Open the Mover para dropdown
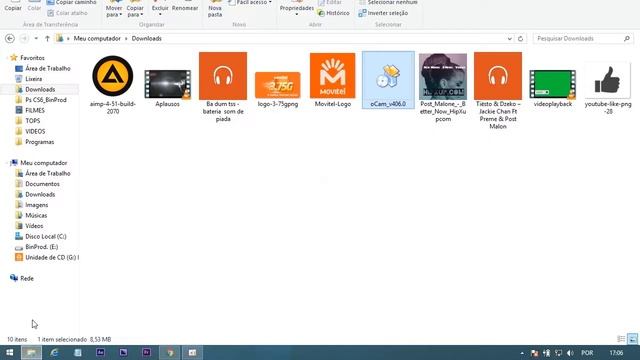Image resolution: width=640 pixels, height=360 pixels. (114, 9)
